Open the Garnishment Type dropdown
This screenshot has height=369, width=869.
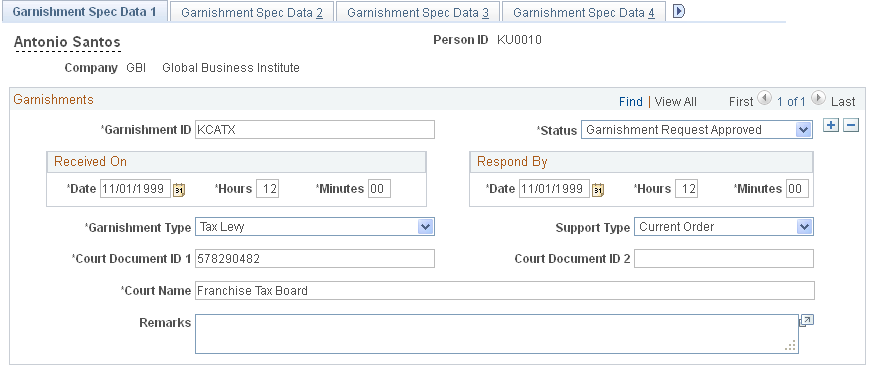point(315,227)
